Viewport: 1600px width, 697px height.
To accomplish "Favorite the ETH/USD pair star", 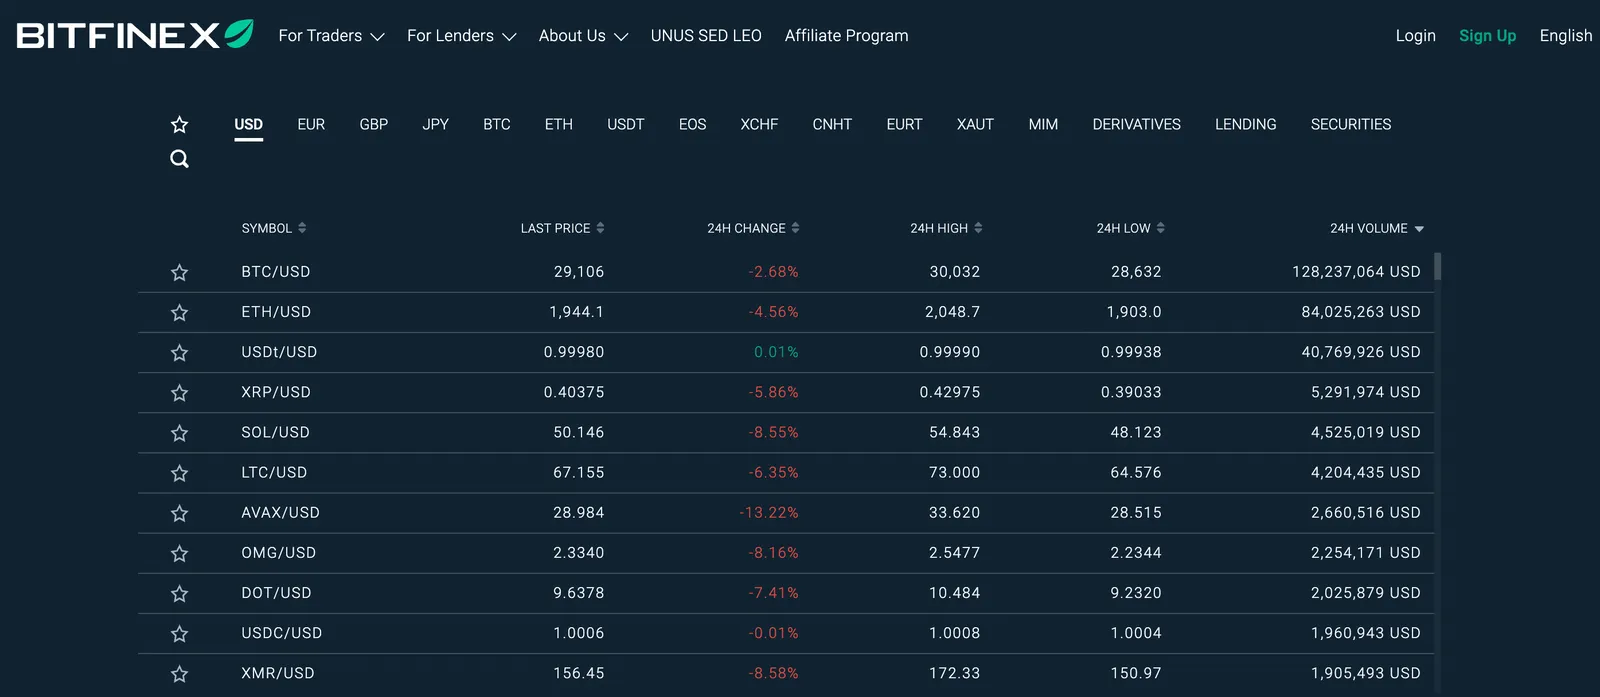I will pos(179,312).
